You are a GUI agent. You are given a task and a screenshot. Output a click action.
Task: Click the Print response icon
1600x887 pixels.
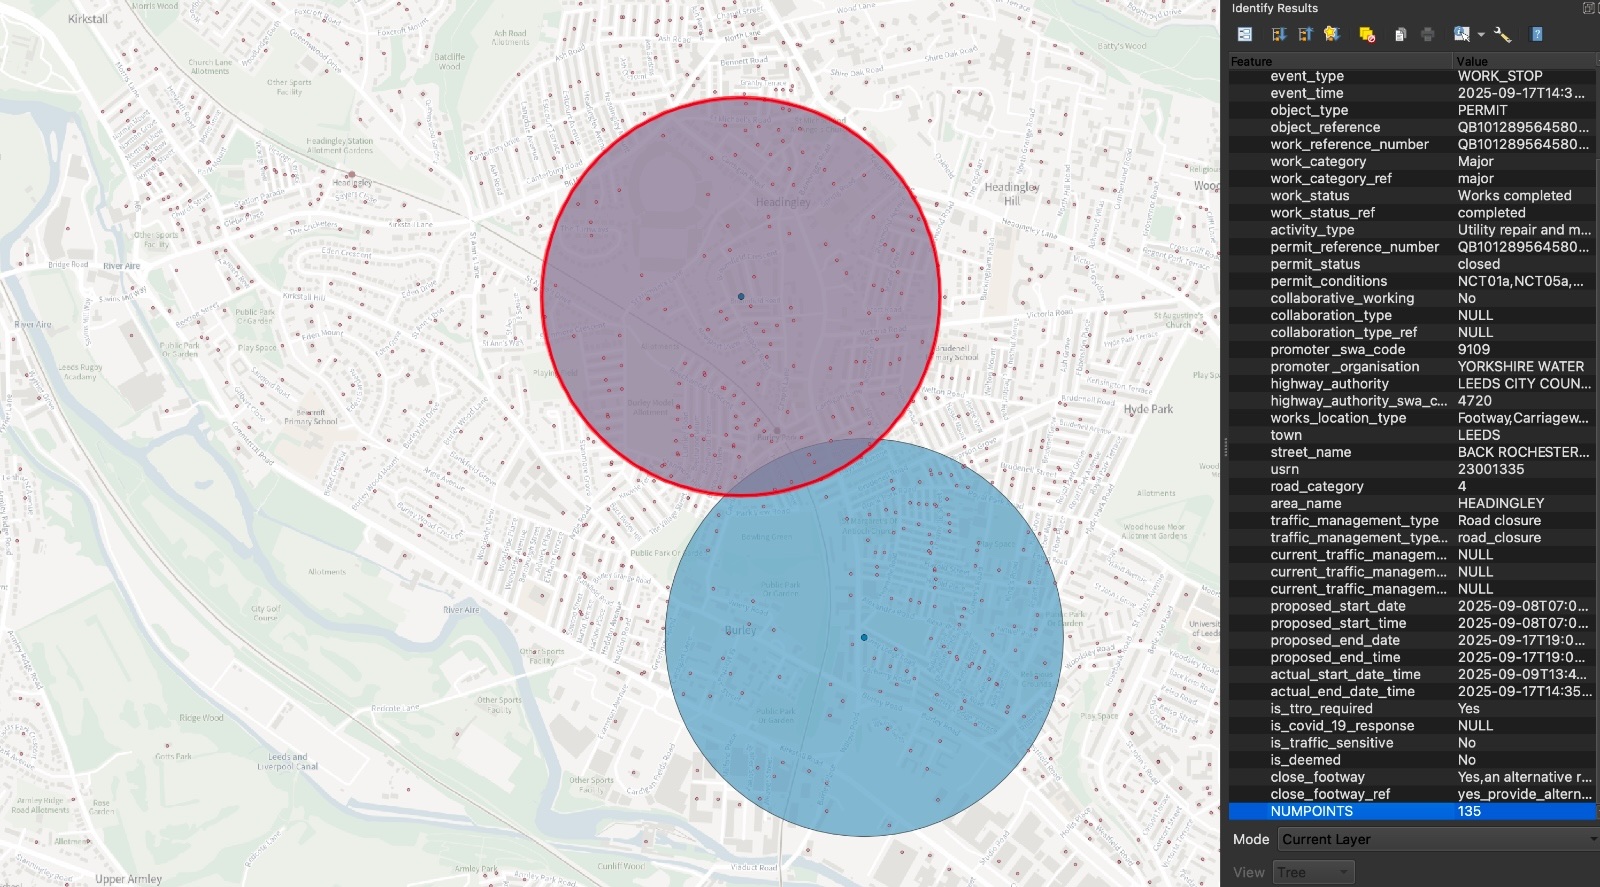pos(1428,34)
